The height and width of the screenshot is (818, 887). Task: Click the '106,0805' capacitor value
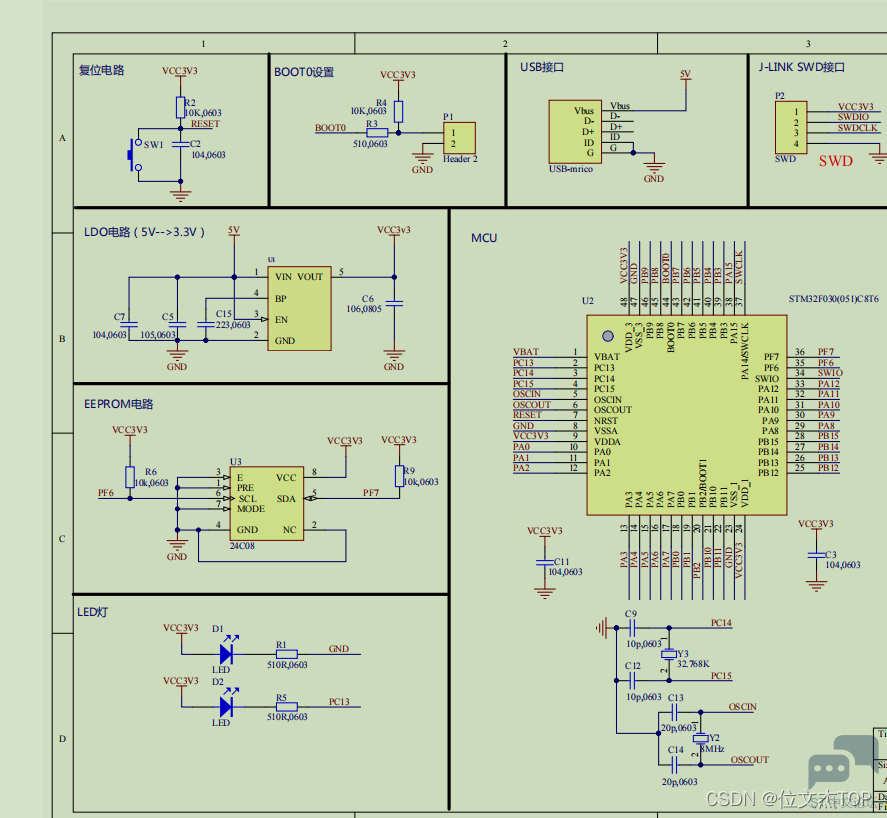click(x=364, y=309)
